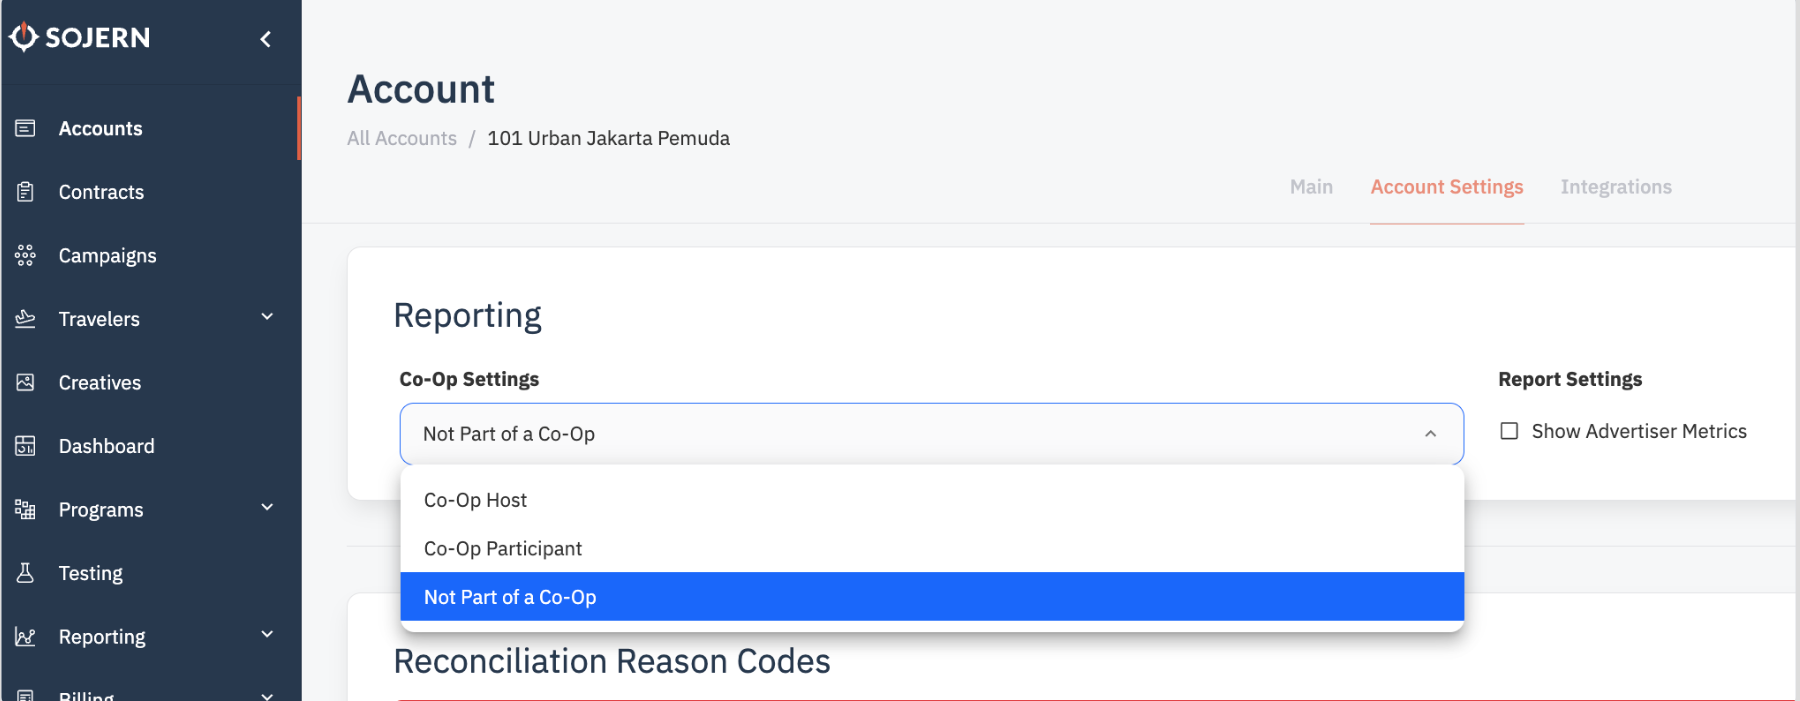Click the Testing flask icon

coord(25,573)
